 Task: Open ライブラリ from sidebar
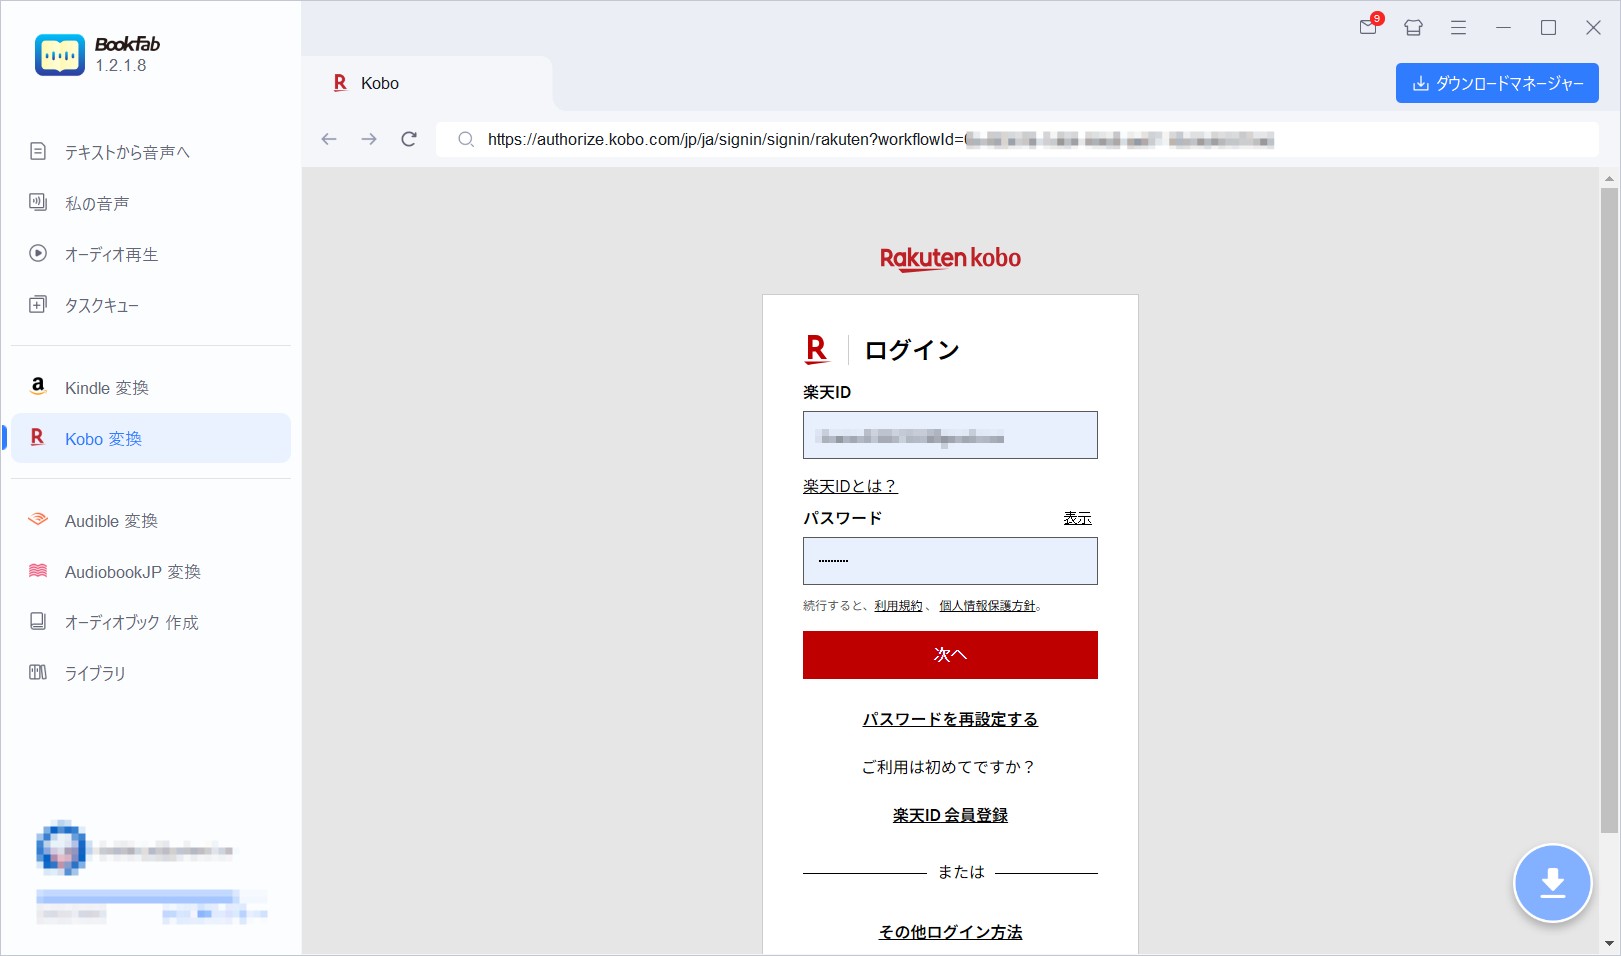click(95, 673)
